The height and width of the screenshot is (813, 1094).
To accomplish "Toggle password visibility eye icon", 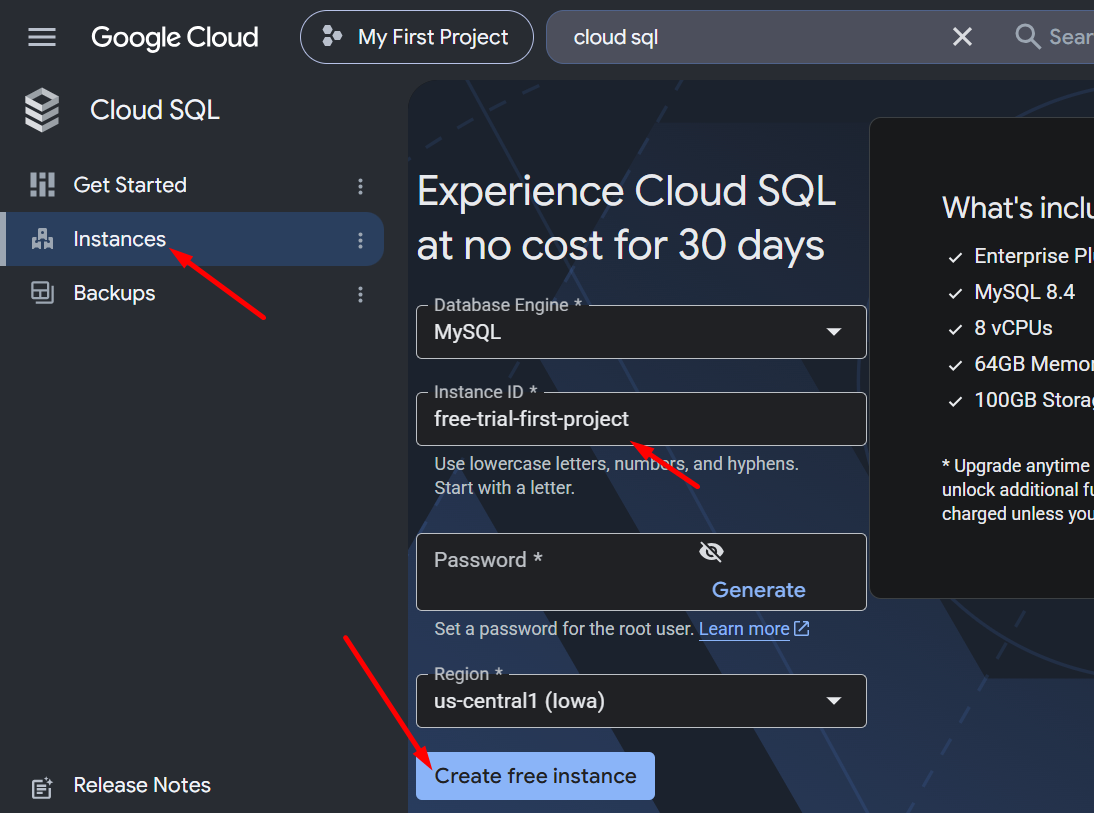I will [711, 552].
